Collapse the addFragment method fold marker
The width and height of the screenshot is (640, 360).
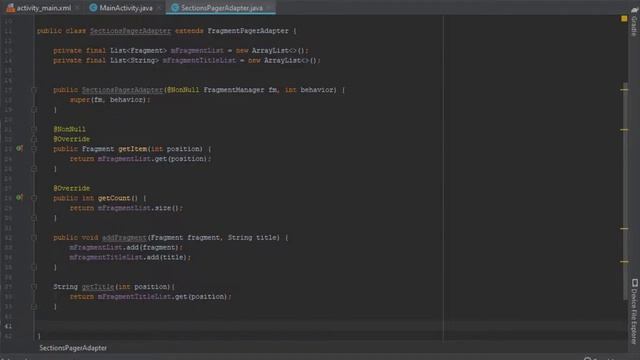pos(34,237)
